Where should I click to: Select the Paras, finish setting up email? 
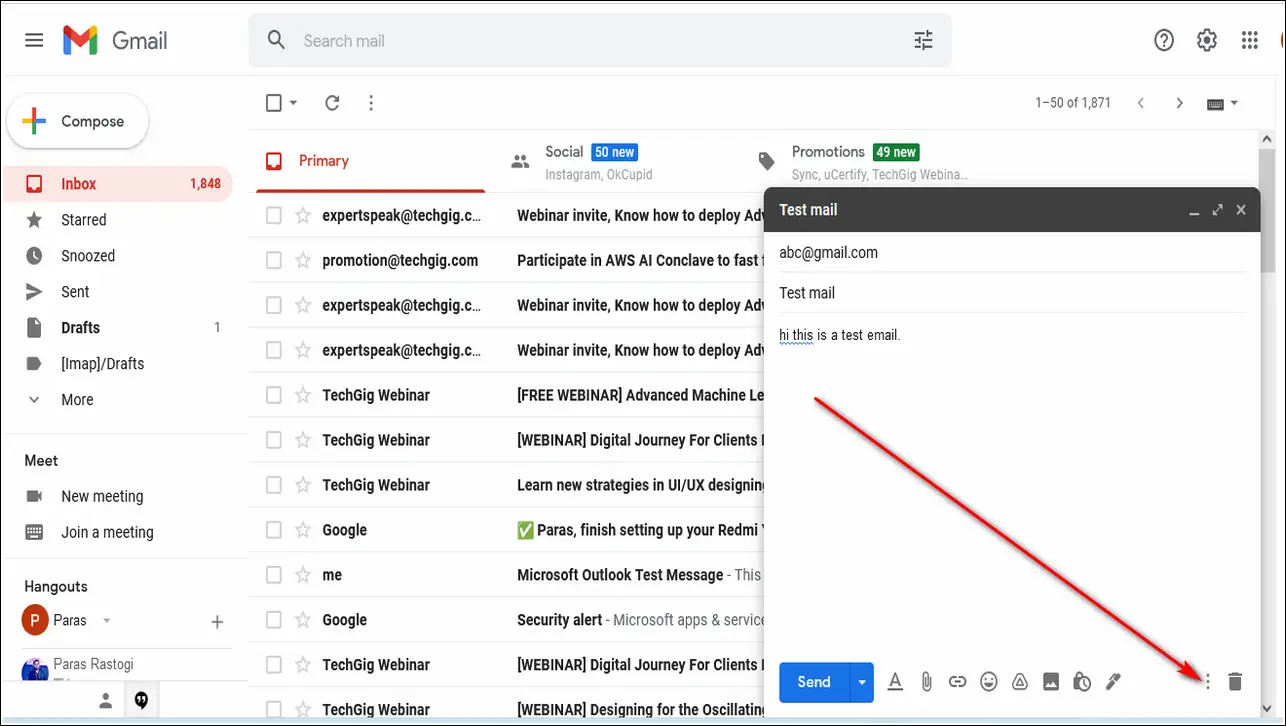tap(274, 530)
